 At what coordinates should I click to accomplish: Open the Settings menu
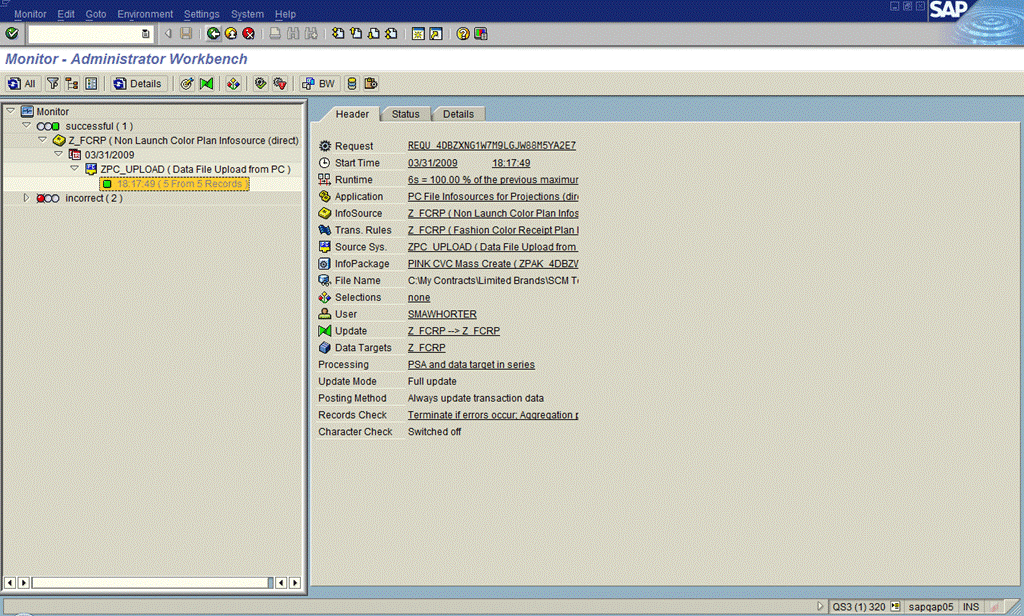coord(202,14)
